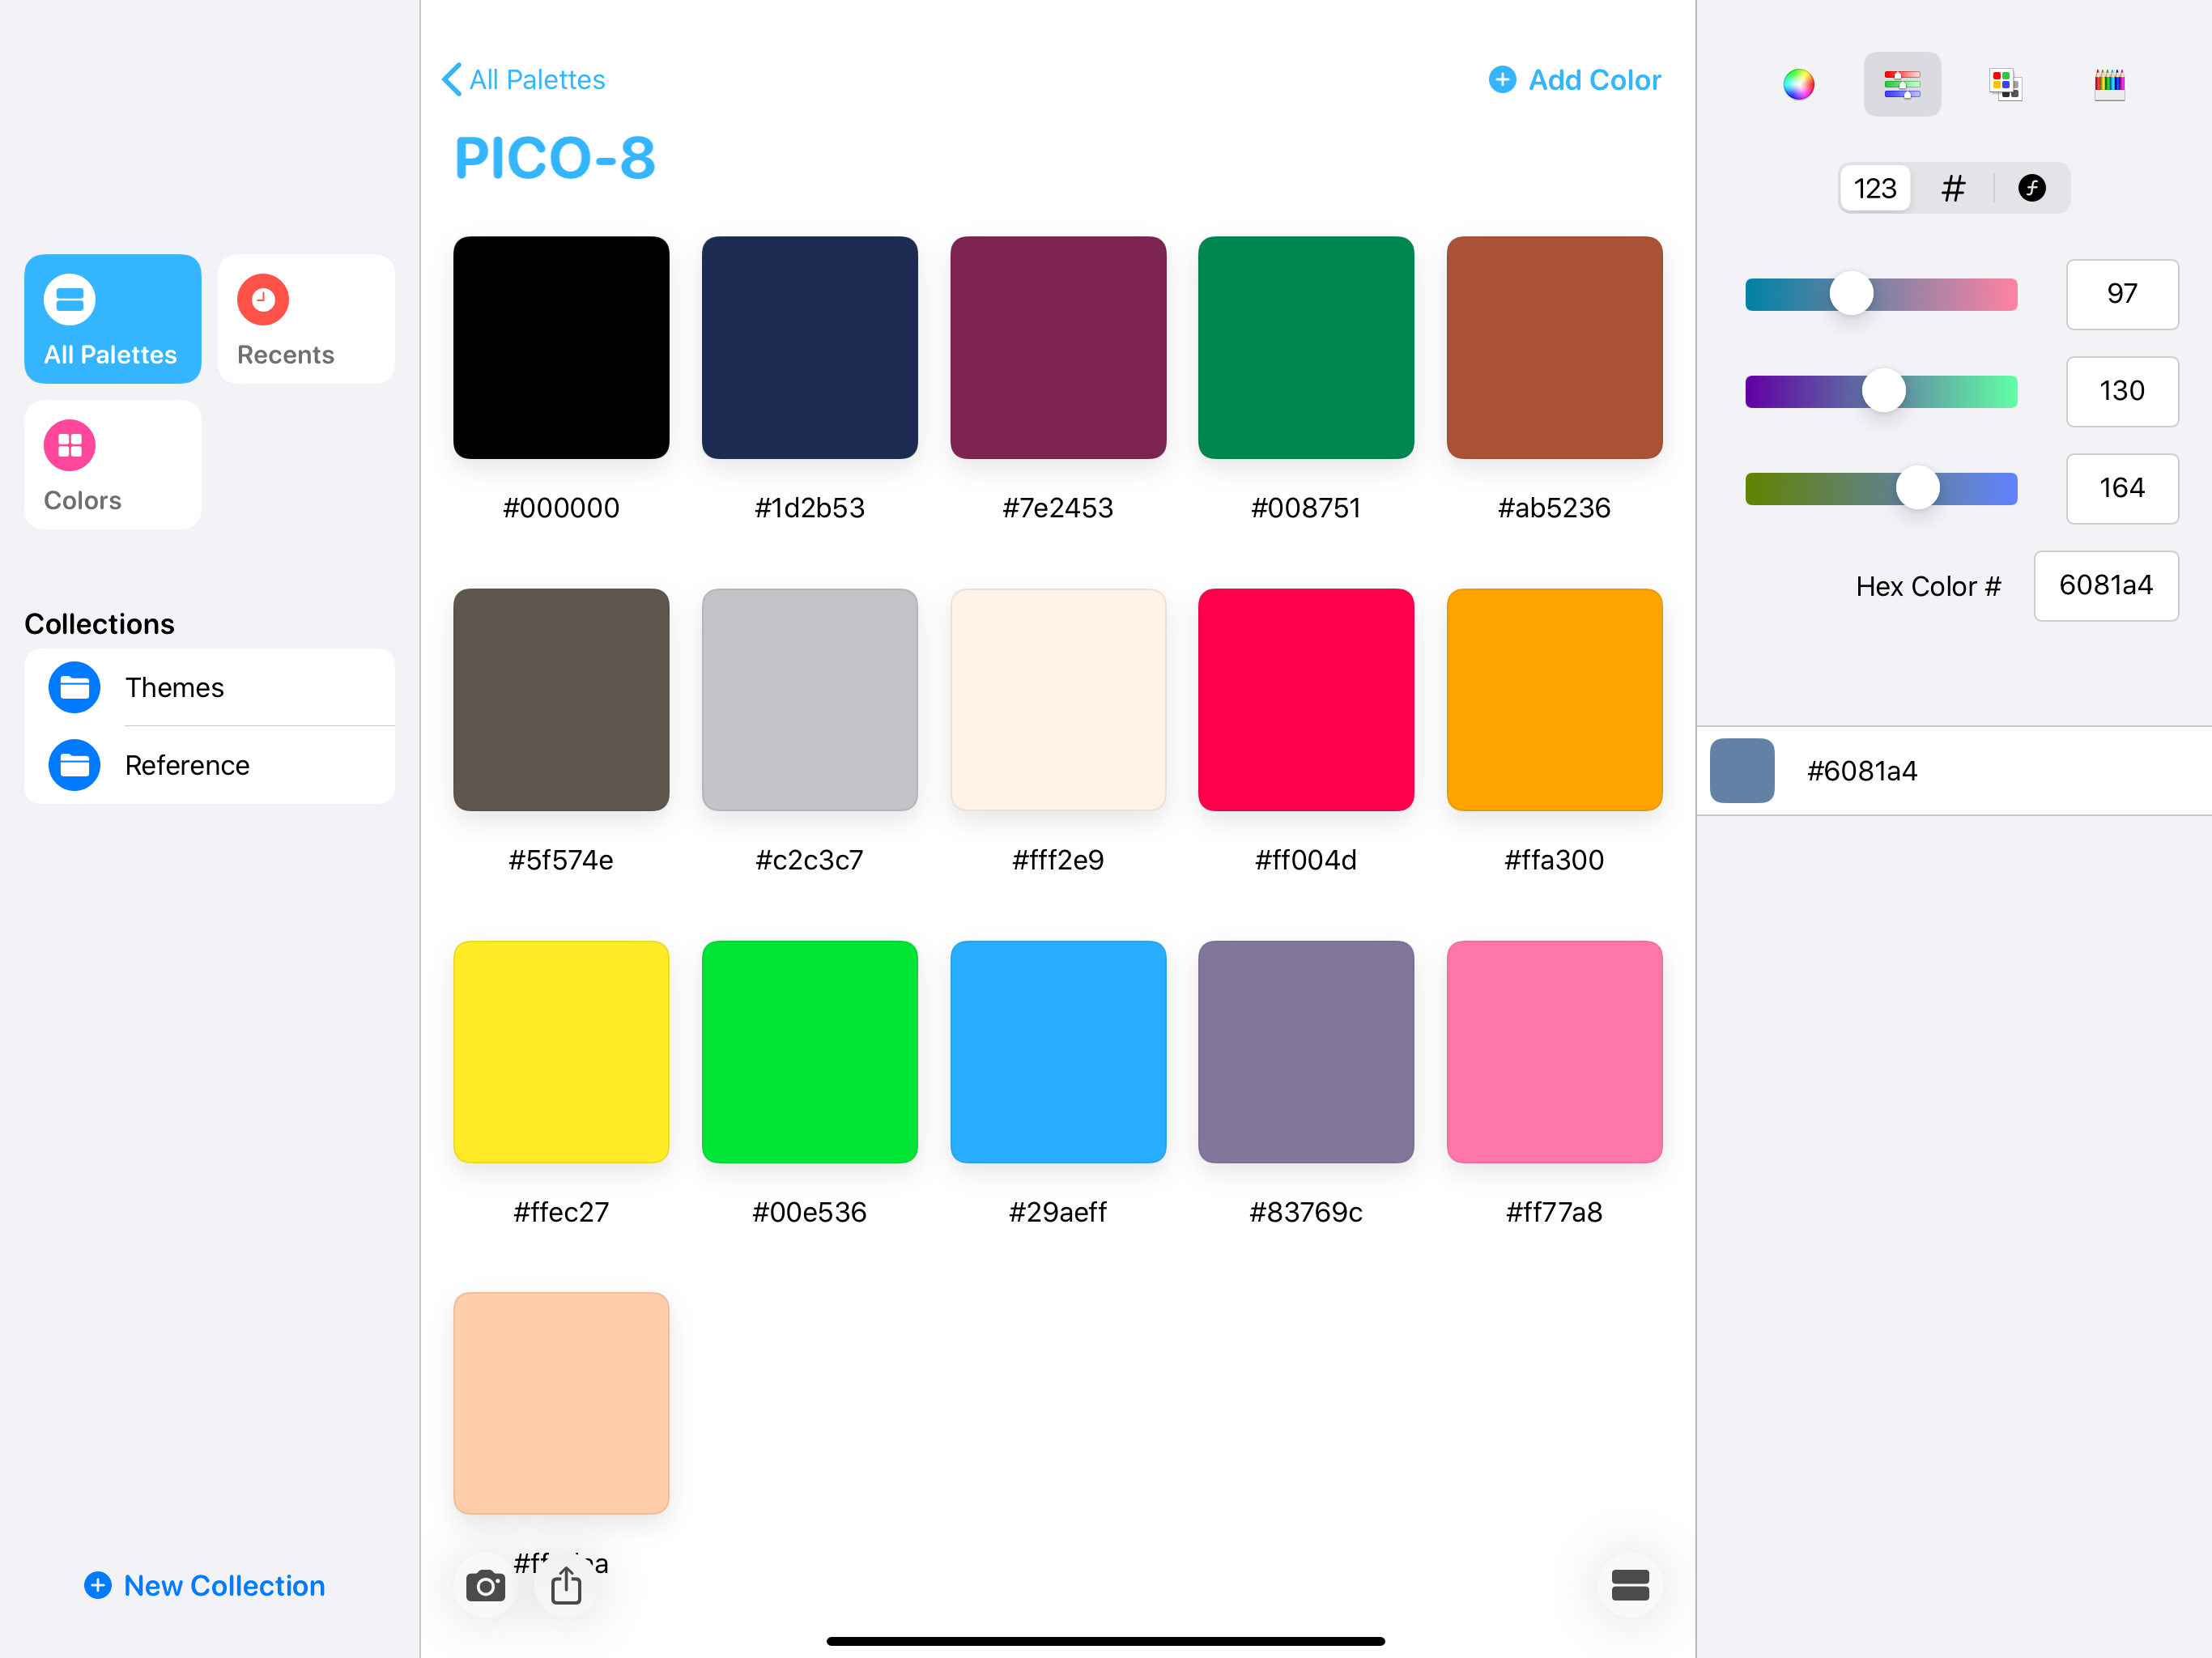Click the Hex Color input field
This screenshot has width=2212, height=1658.
click(2105, 586)
